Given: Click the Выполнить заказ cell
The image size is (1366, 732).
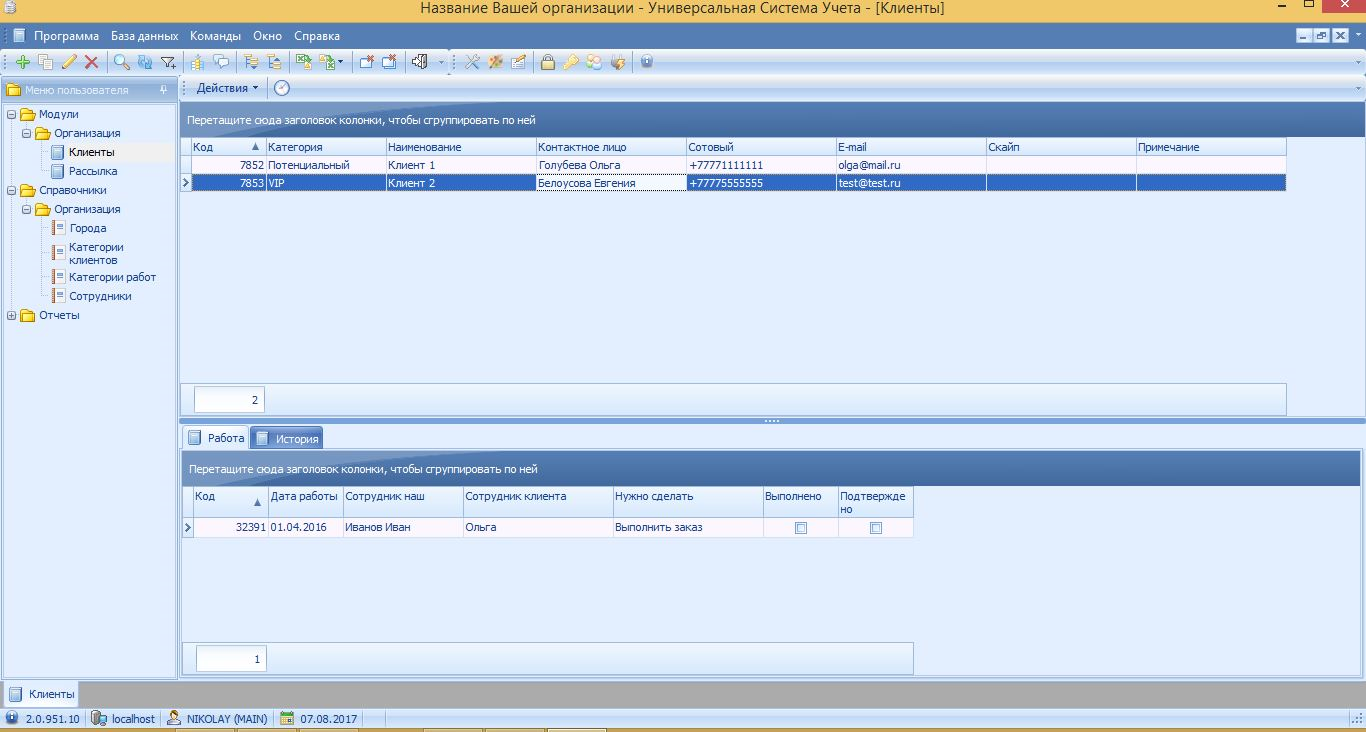Looking at the screenshot, I should click(x=687, y=527).
